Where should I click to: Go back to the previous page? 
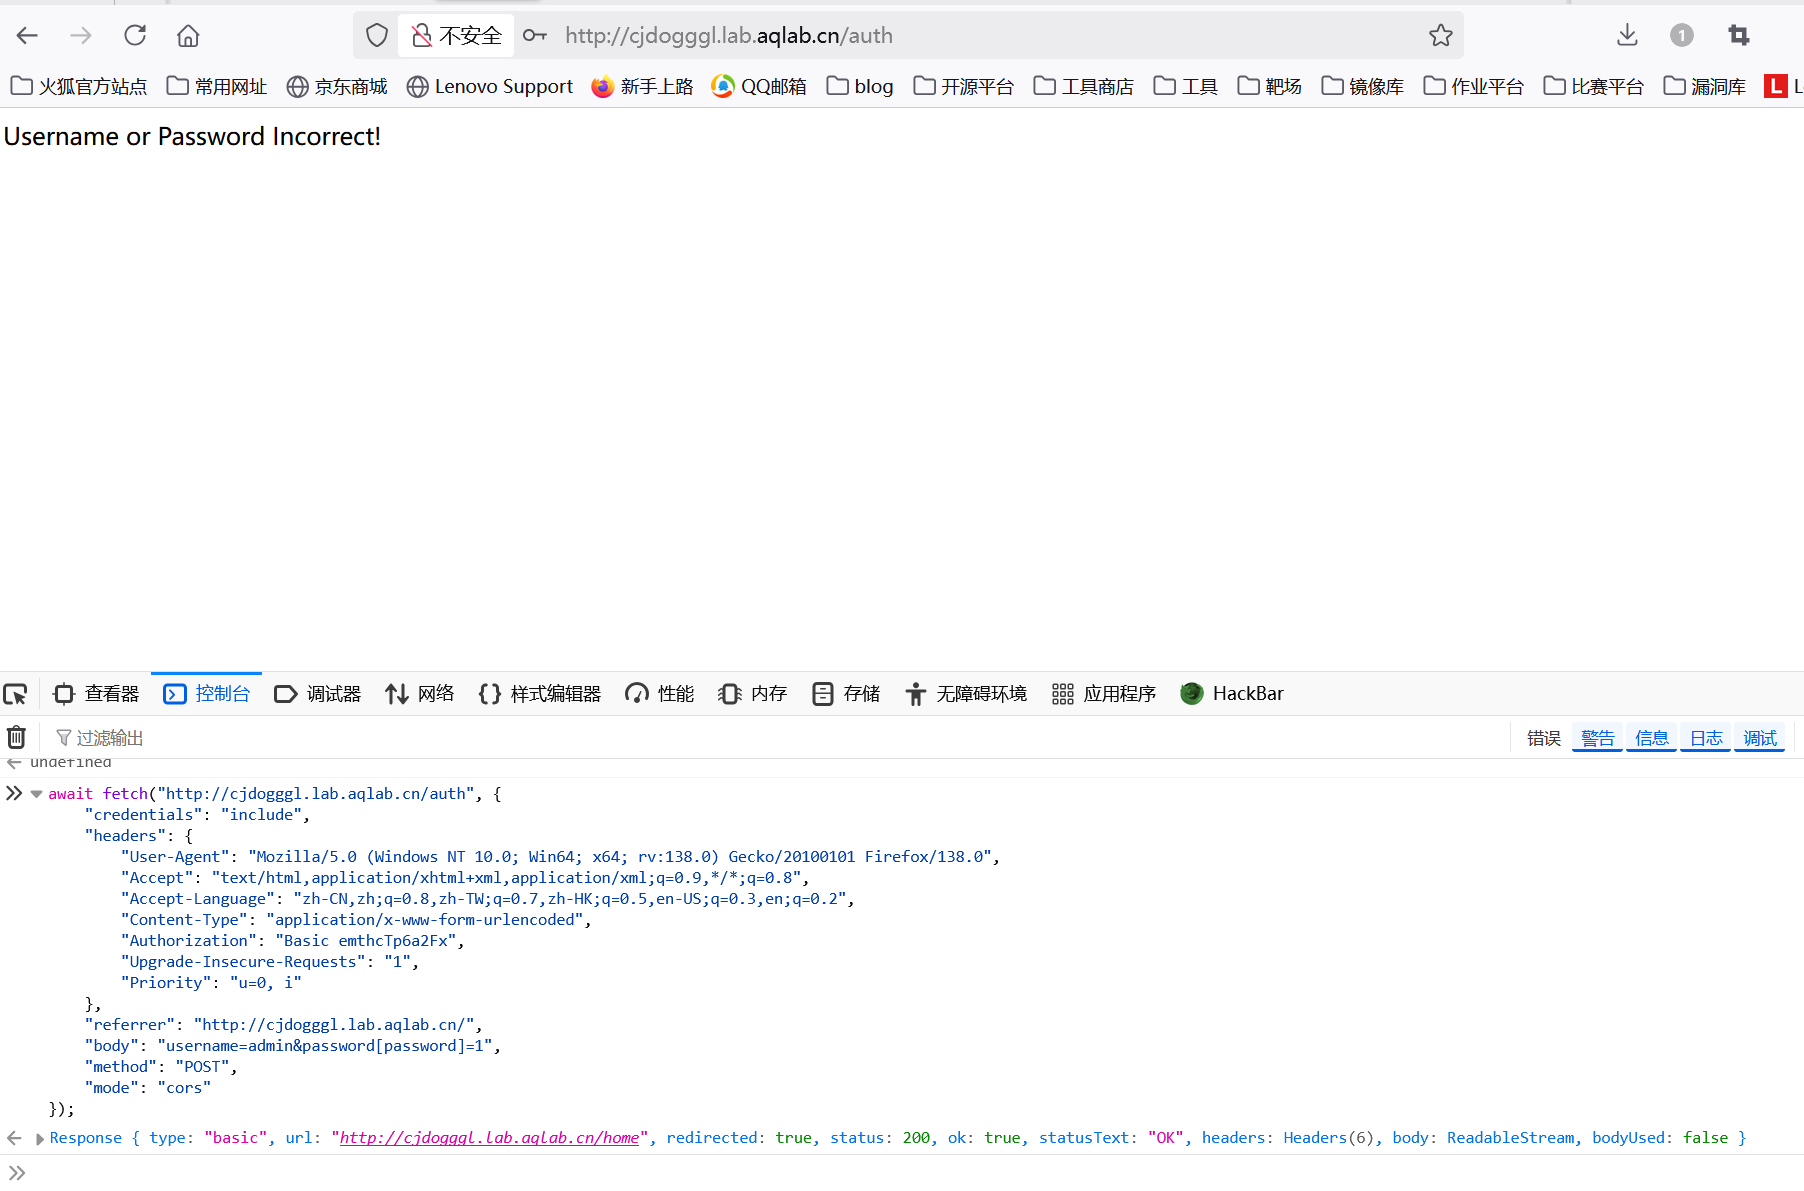click(x=27, y=36)
